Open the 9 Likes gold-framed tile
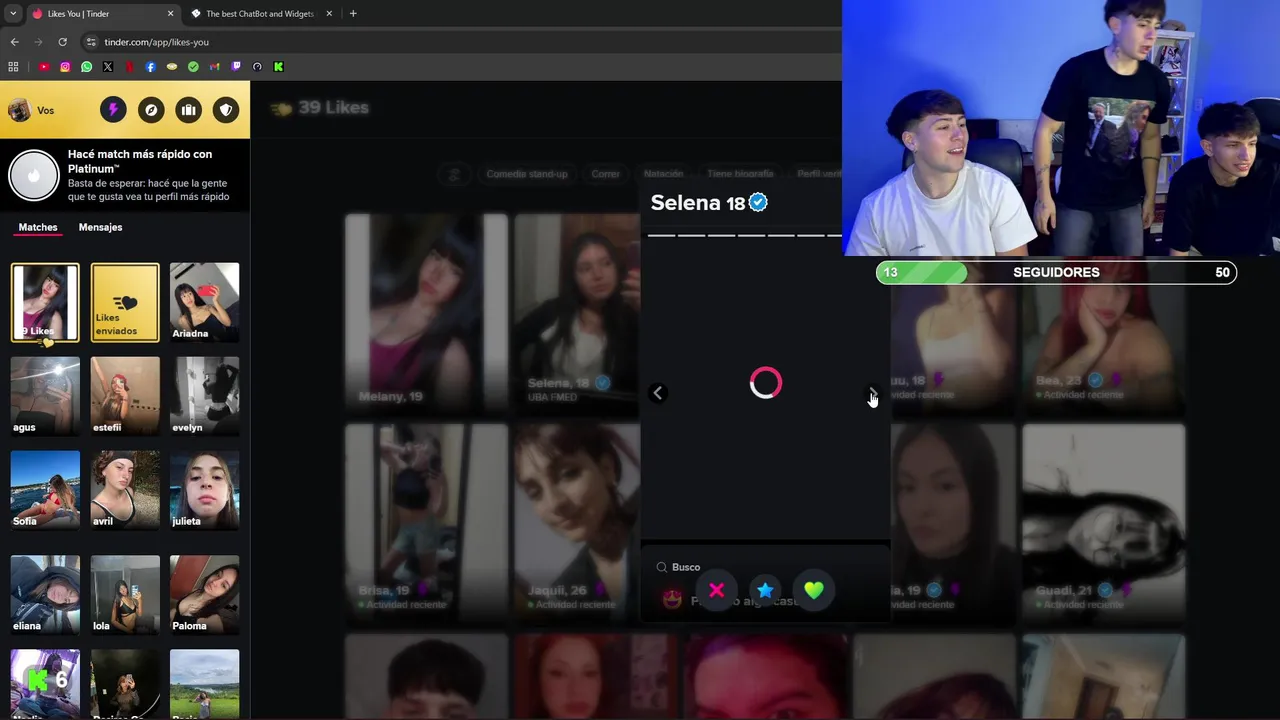The width and height of the screenshot is (1280, 720). tap(45, 303)
